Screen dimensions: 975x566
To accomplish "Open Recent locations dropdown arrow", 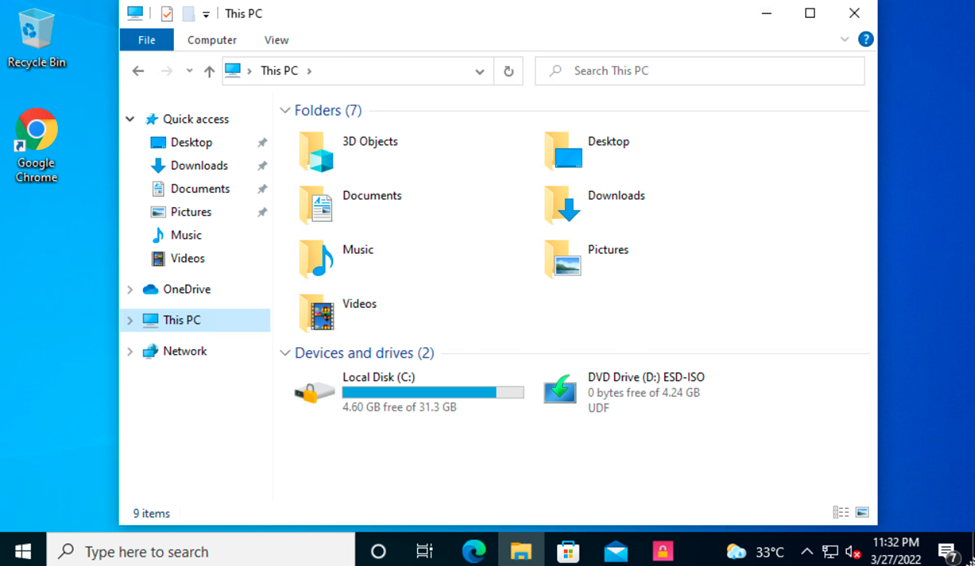I will [x=189, y=71].
